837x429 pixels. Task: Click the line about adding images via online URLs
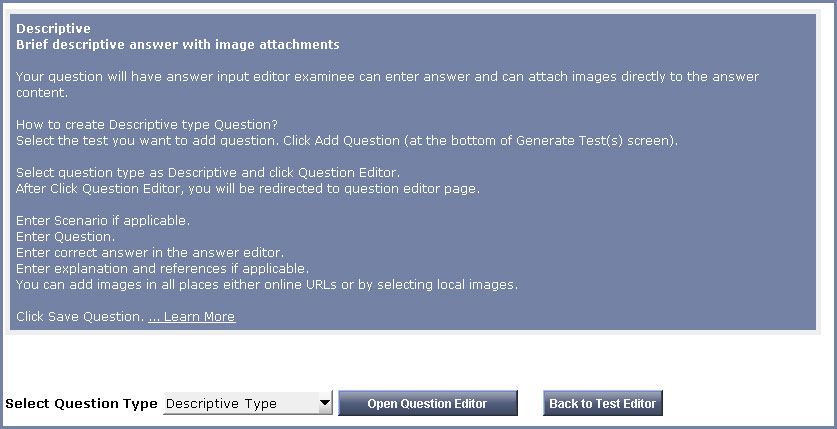click(267, 284)
